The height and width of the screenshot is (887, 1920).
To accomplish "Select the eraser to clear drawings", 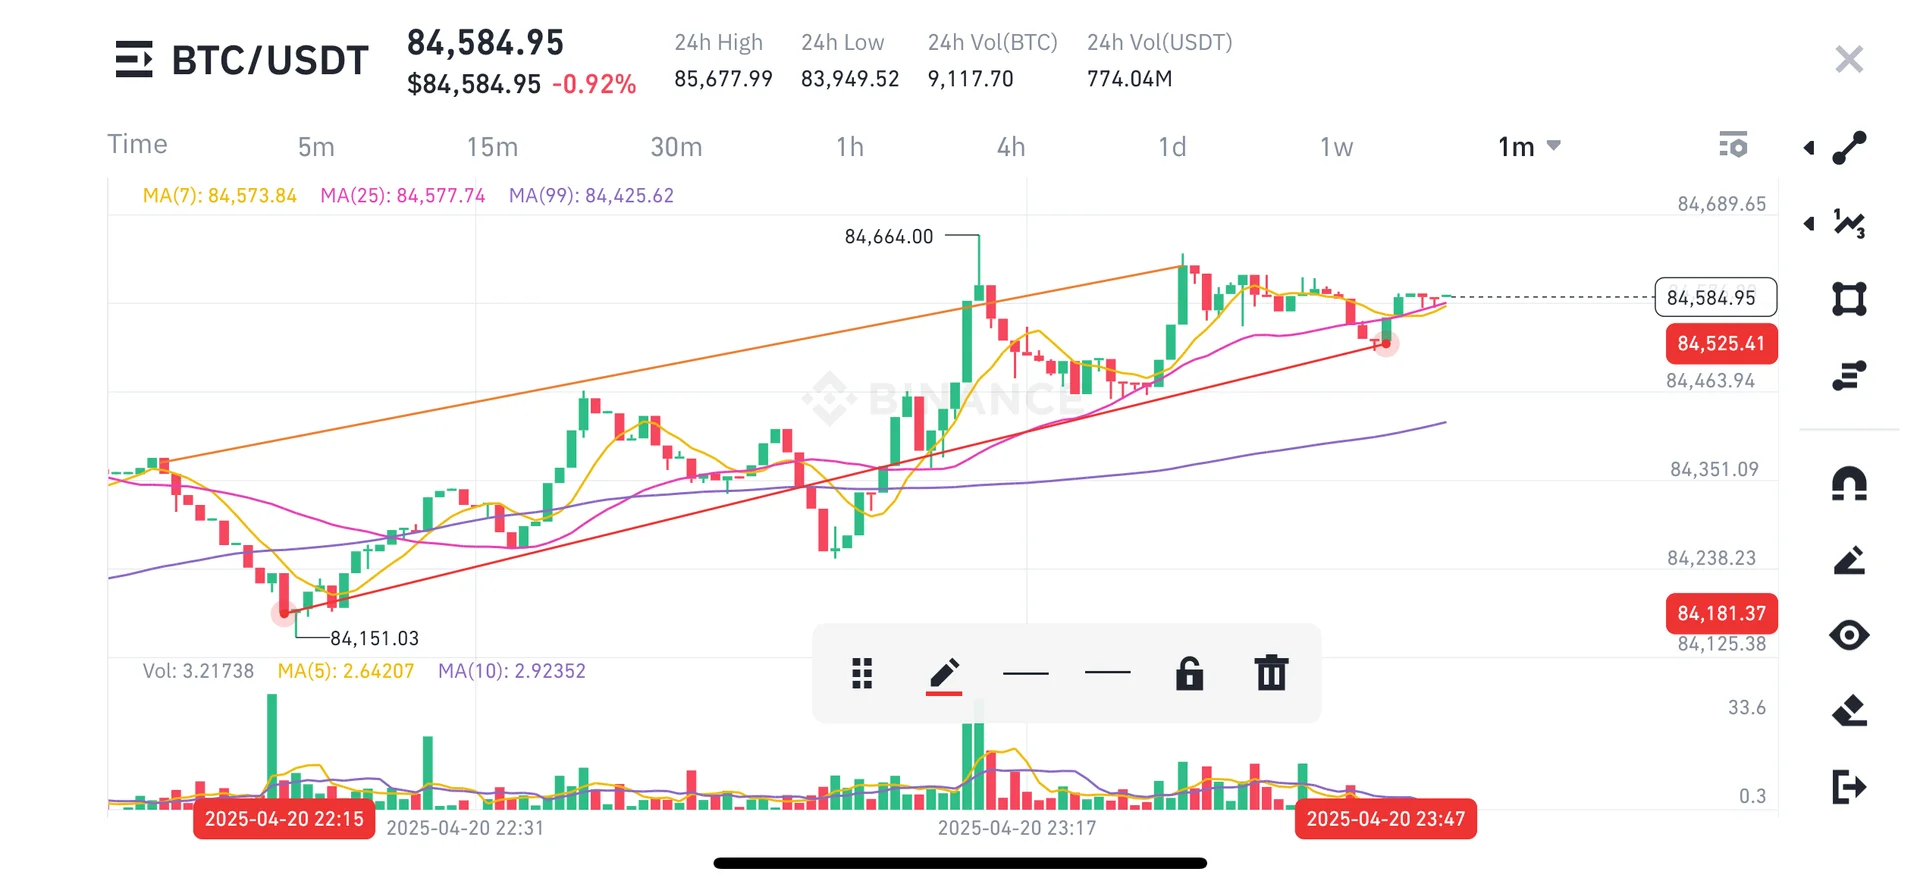I will tap(1849, 711).
